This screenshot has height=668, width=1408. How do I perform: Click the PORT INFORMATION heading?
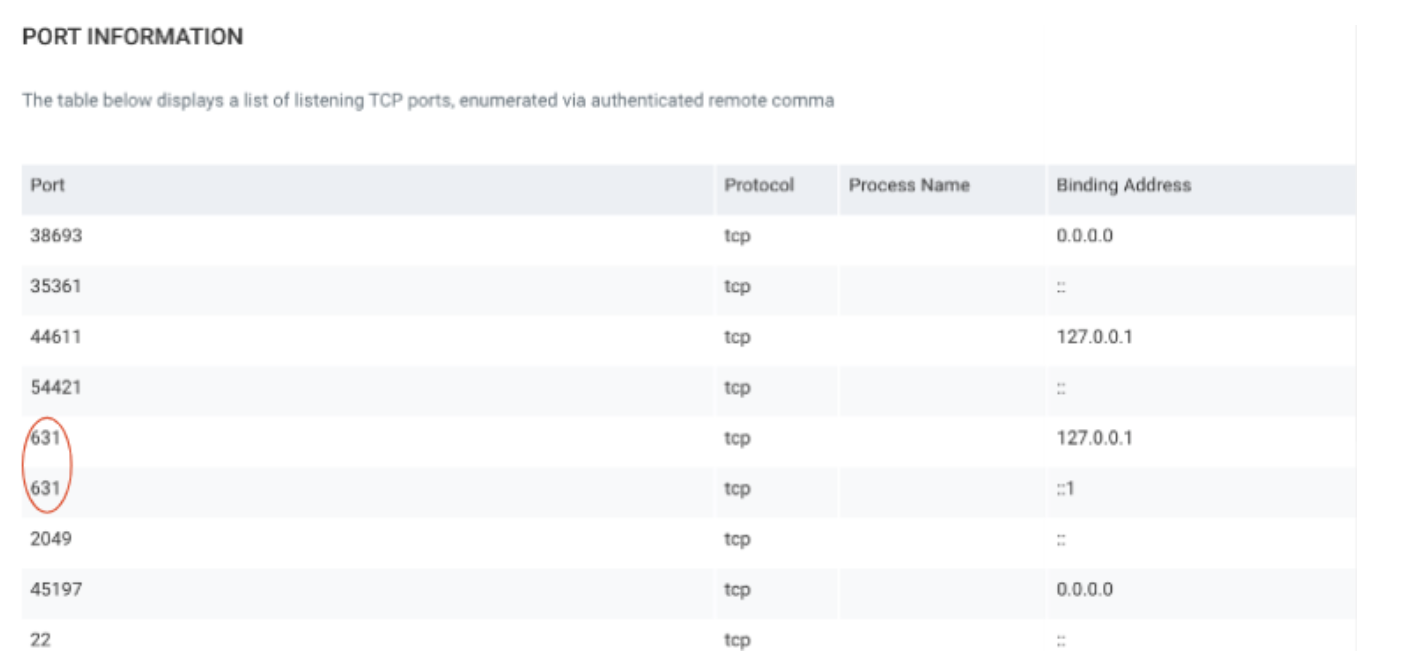tap(132, 37)
